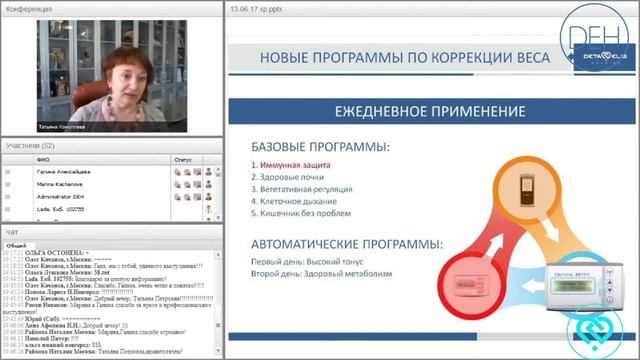The width and height of the screenshot is (640, 360).
Task: Select participant Marina Kachanova
Action: click(59, 184)
